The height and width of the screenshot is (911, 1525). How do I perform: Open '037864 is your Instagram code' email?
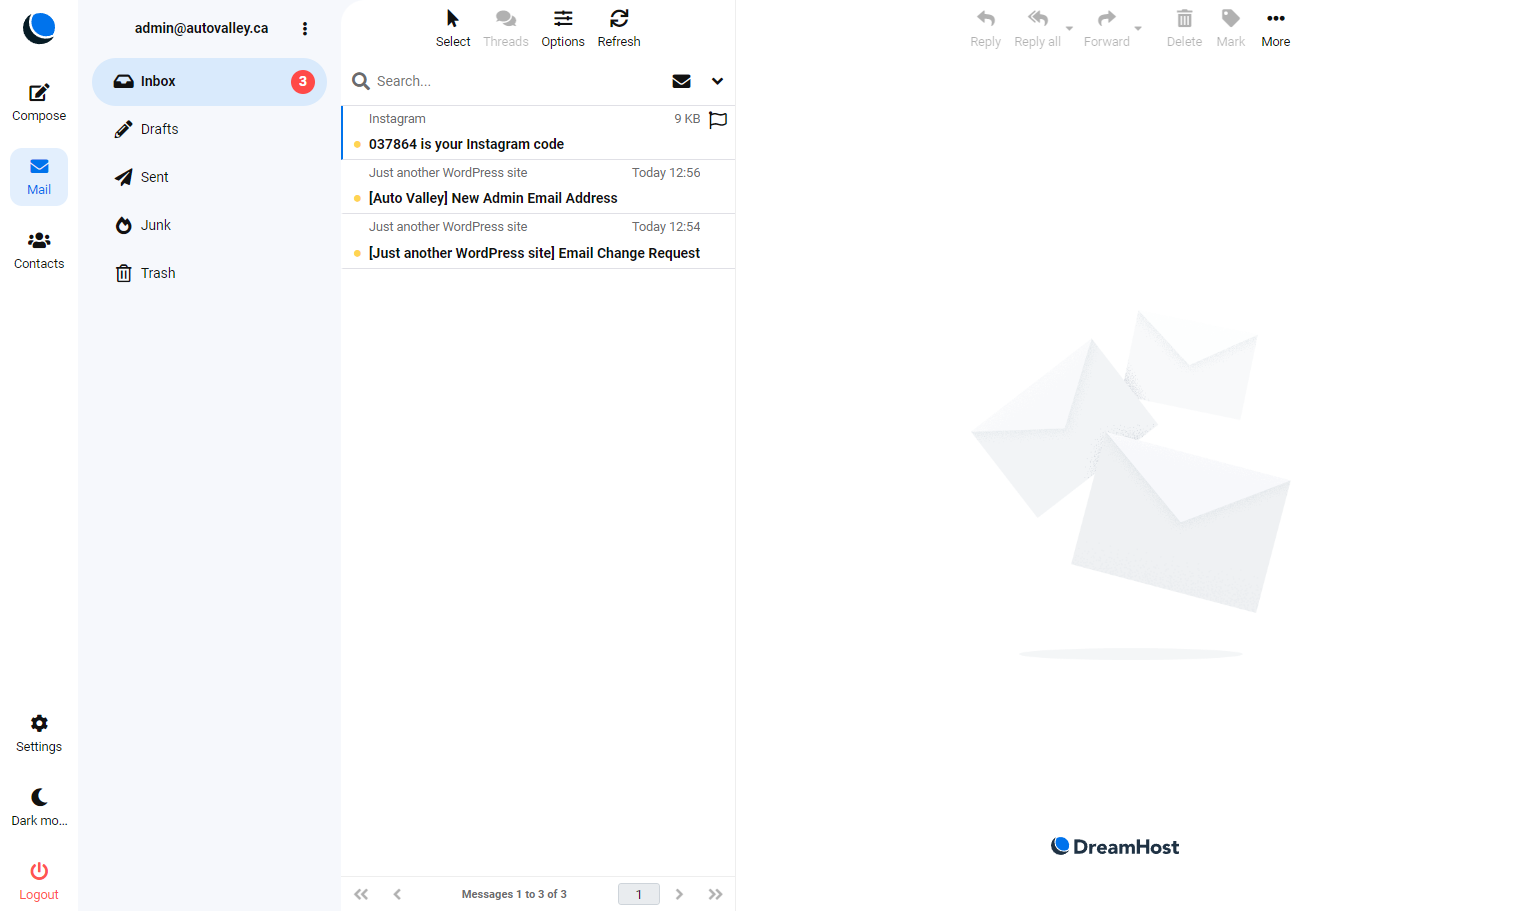point(538,132)
